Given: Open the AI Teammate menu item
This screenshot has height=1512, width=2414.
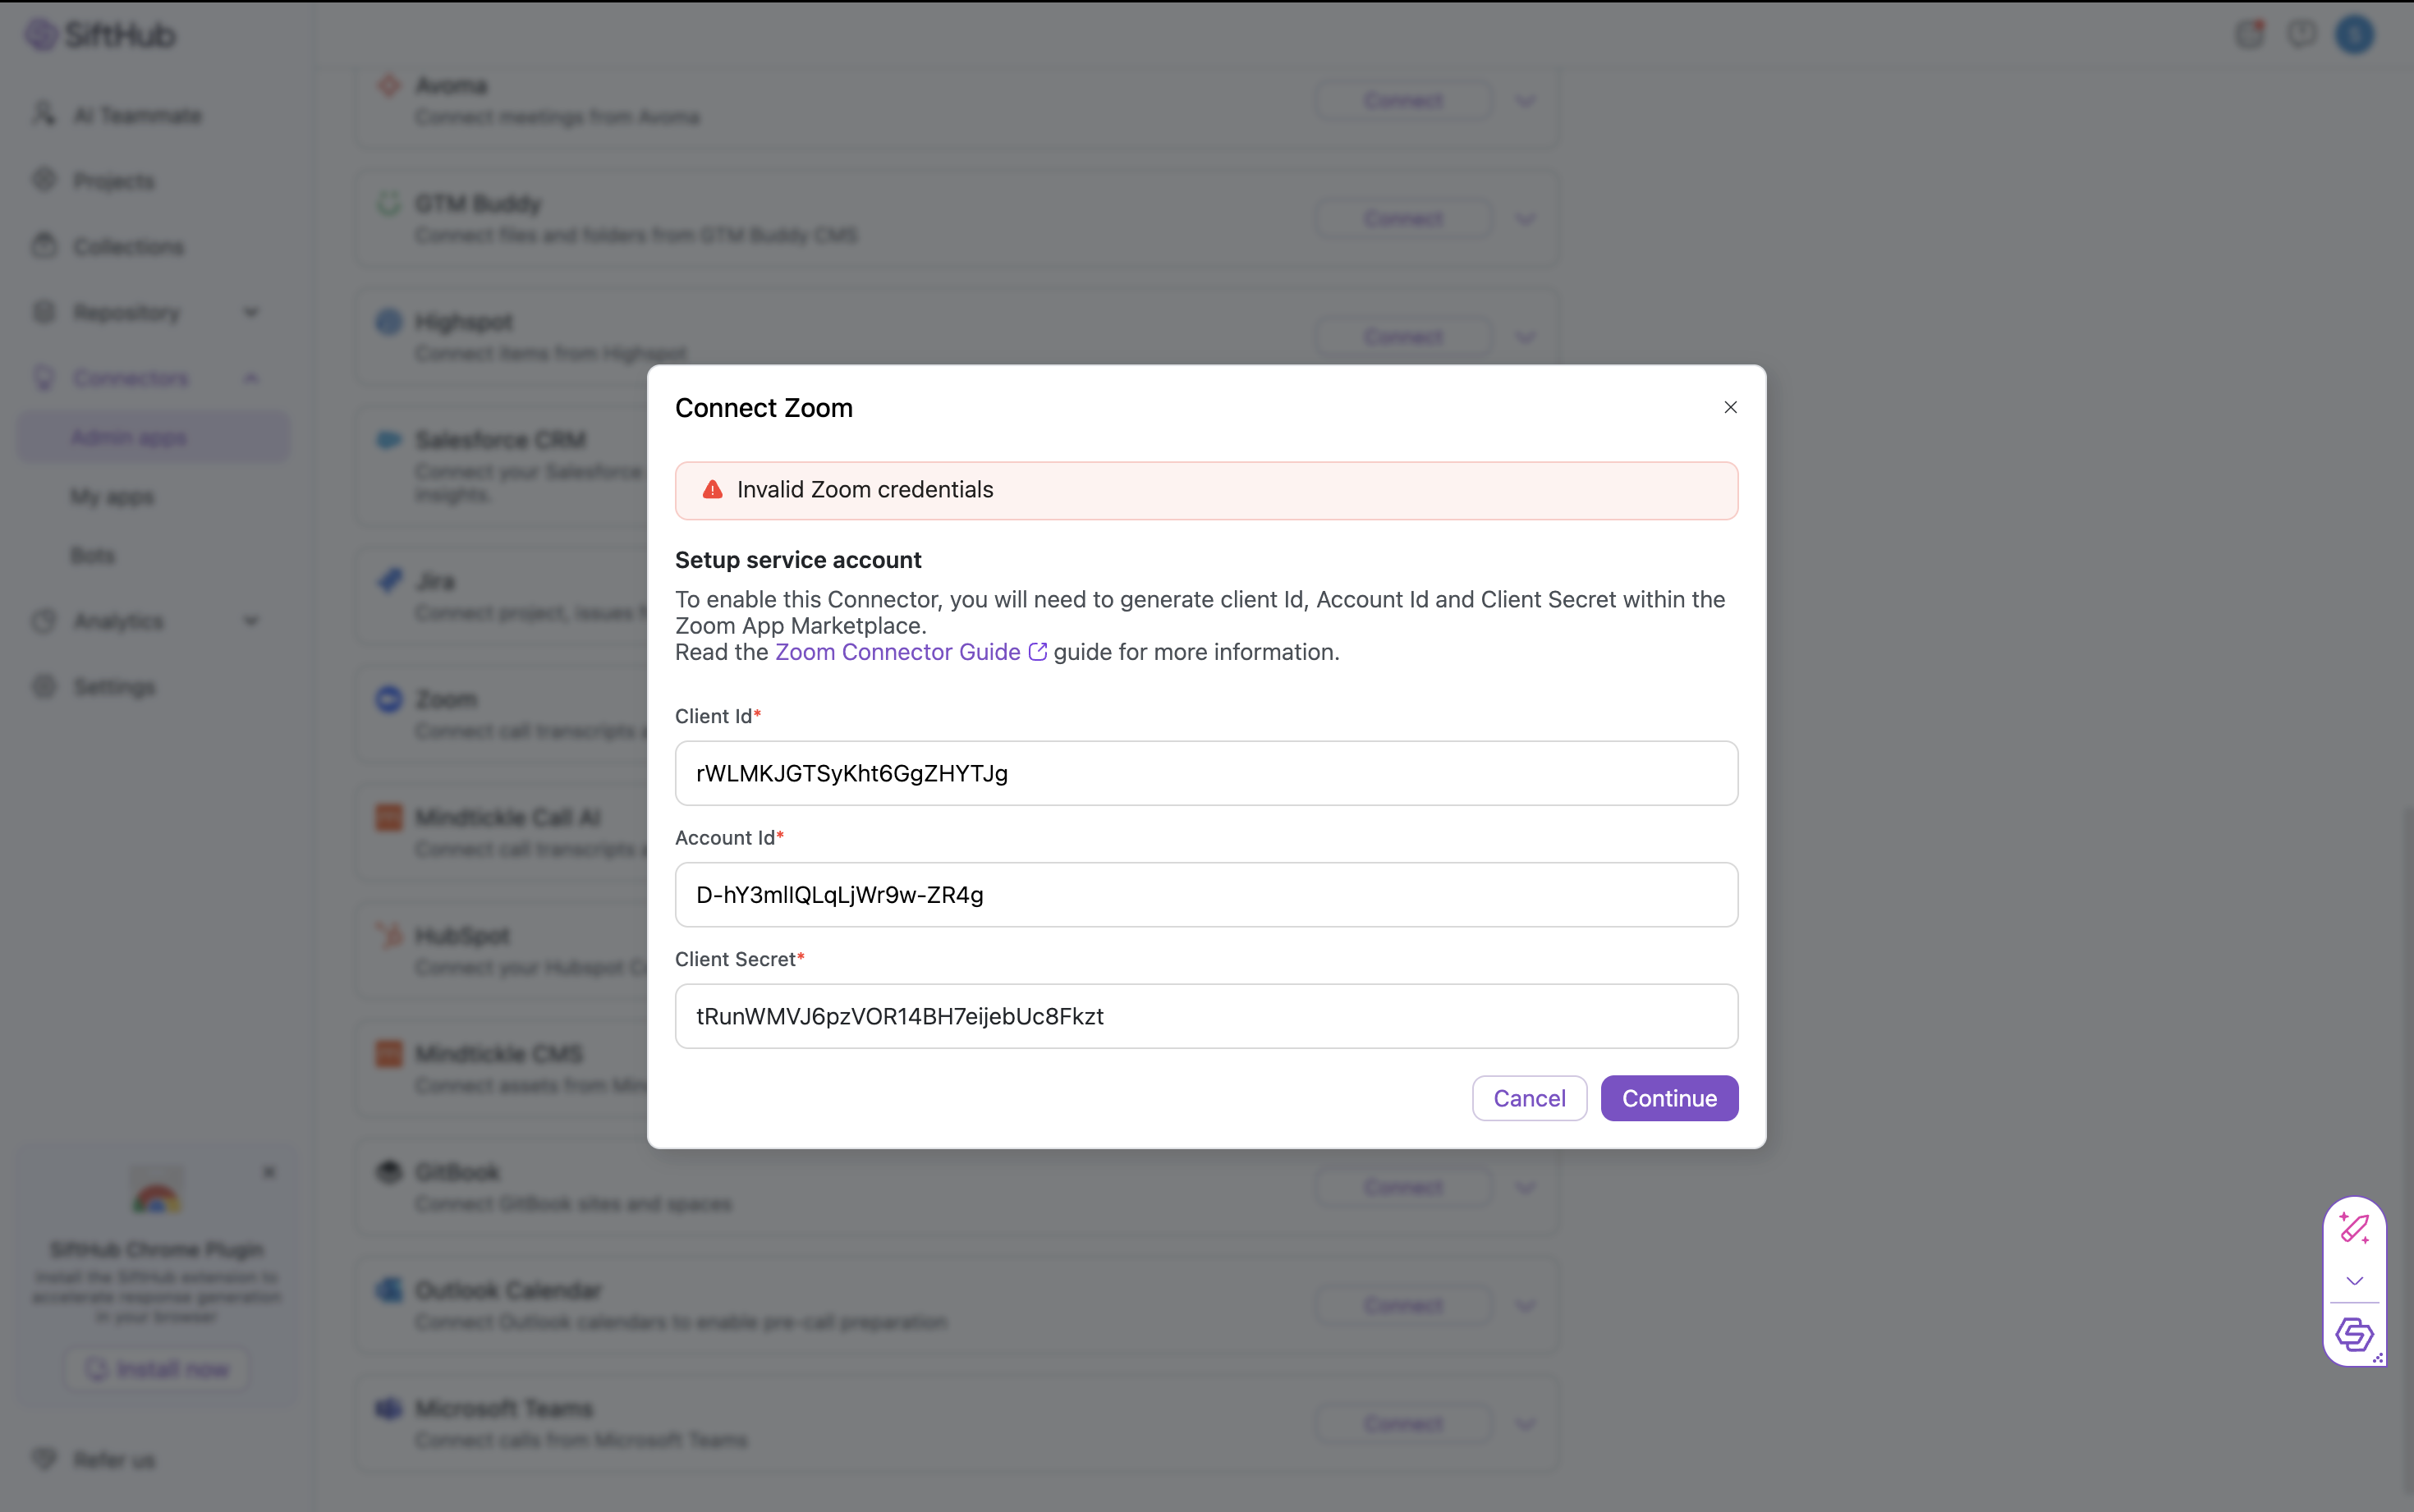Looking at the screenshot, I should point(137,115).
